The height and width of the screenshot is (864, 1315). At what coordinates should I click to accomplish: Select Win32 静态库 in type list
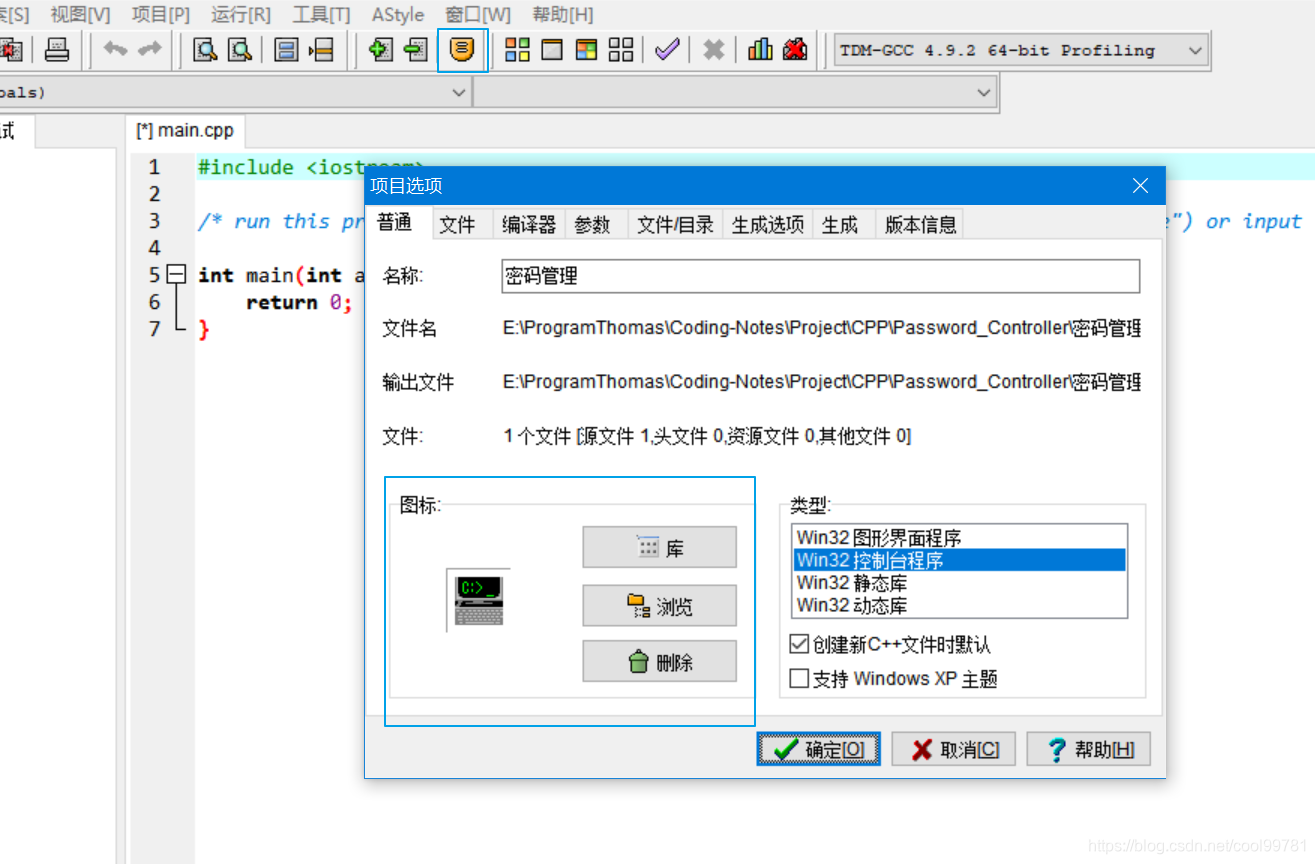coord(960,582)
